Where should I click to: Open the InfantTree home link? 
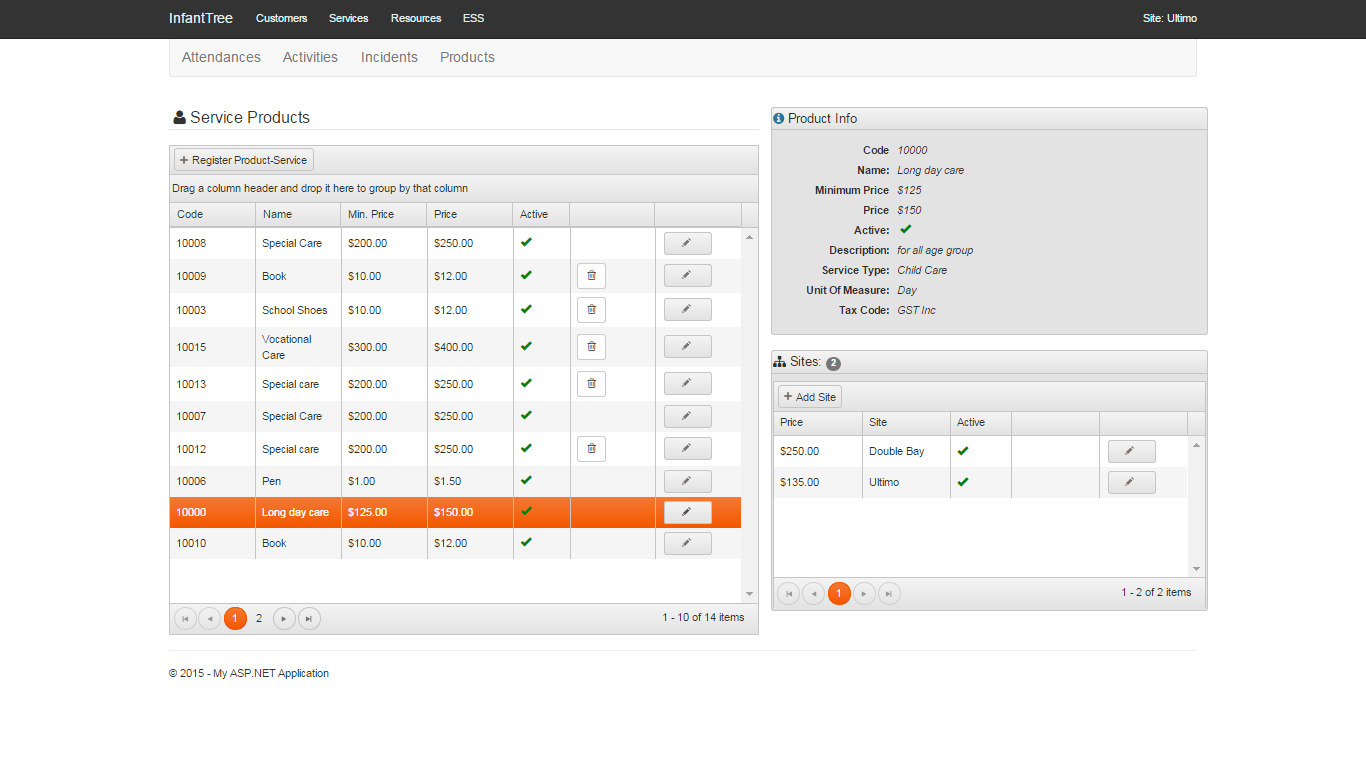(201, 18)
